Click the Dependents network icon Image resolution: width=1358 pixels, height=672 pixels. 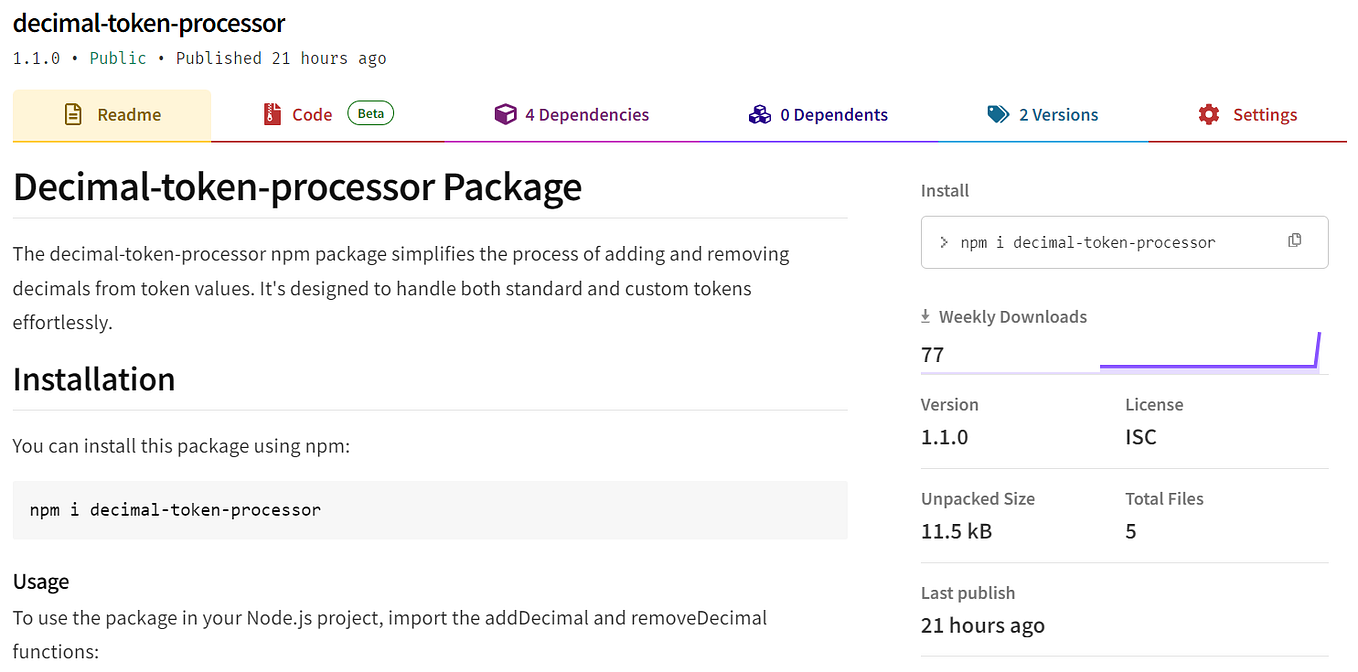760,114
